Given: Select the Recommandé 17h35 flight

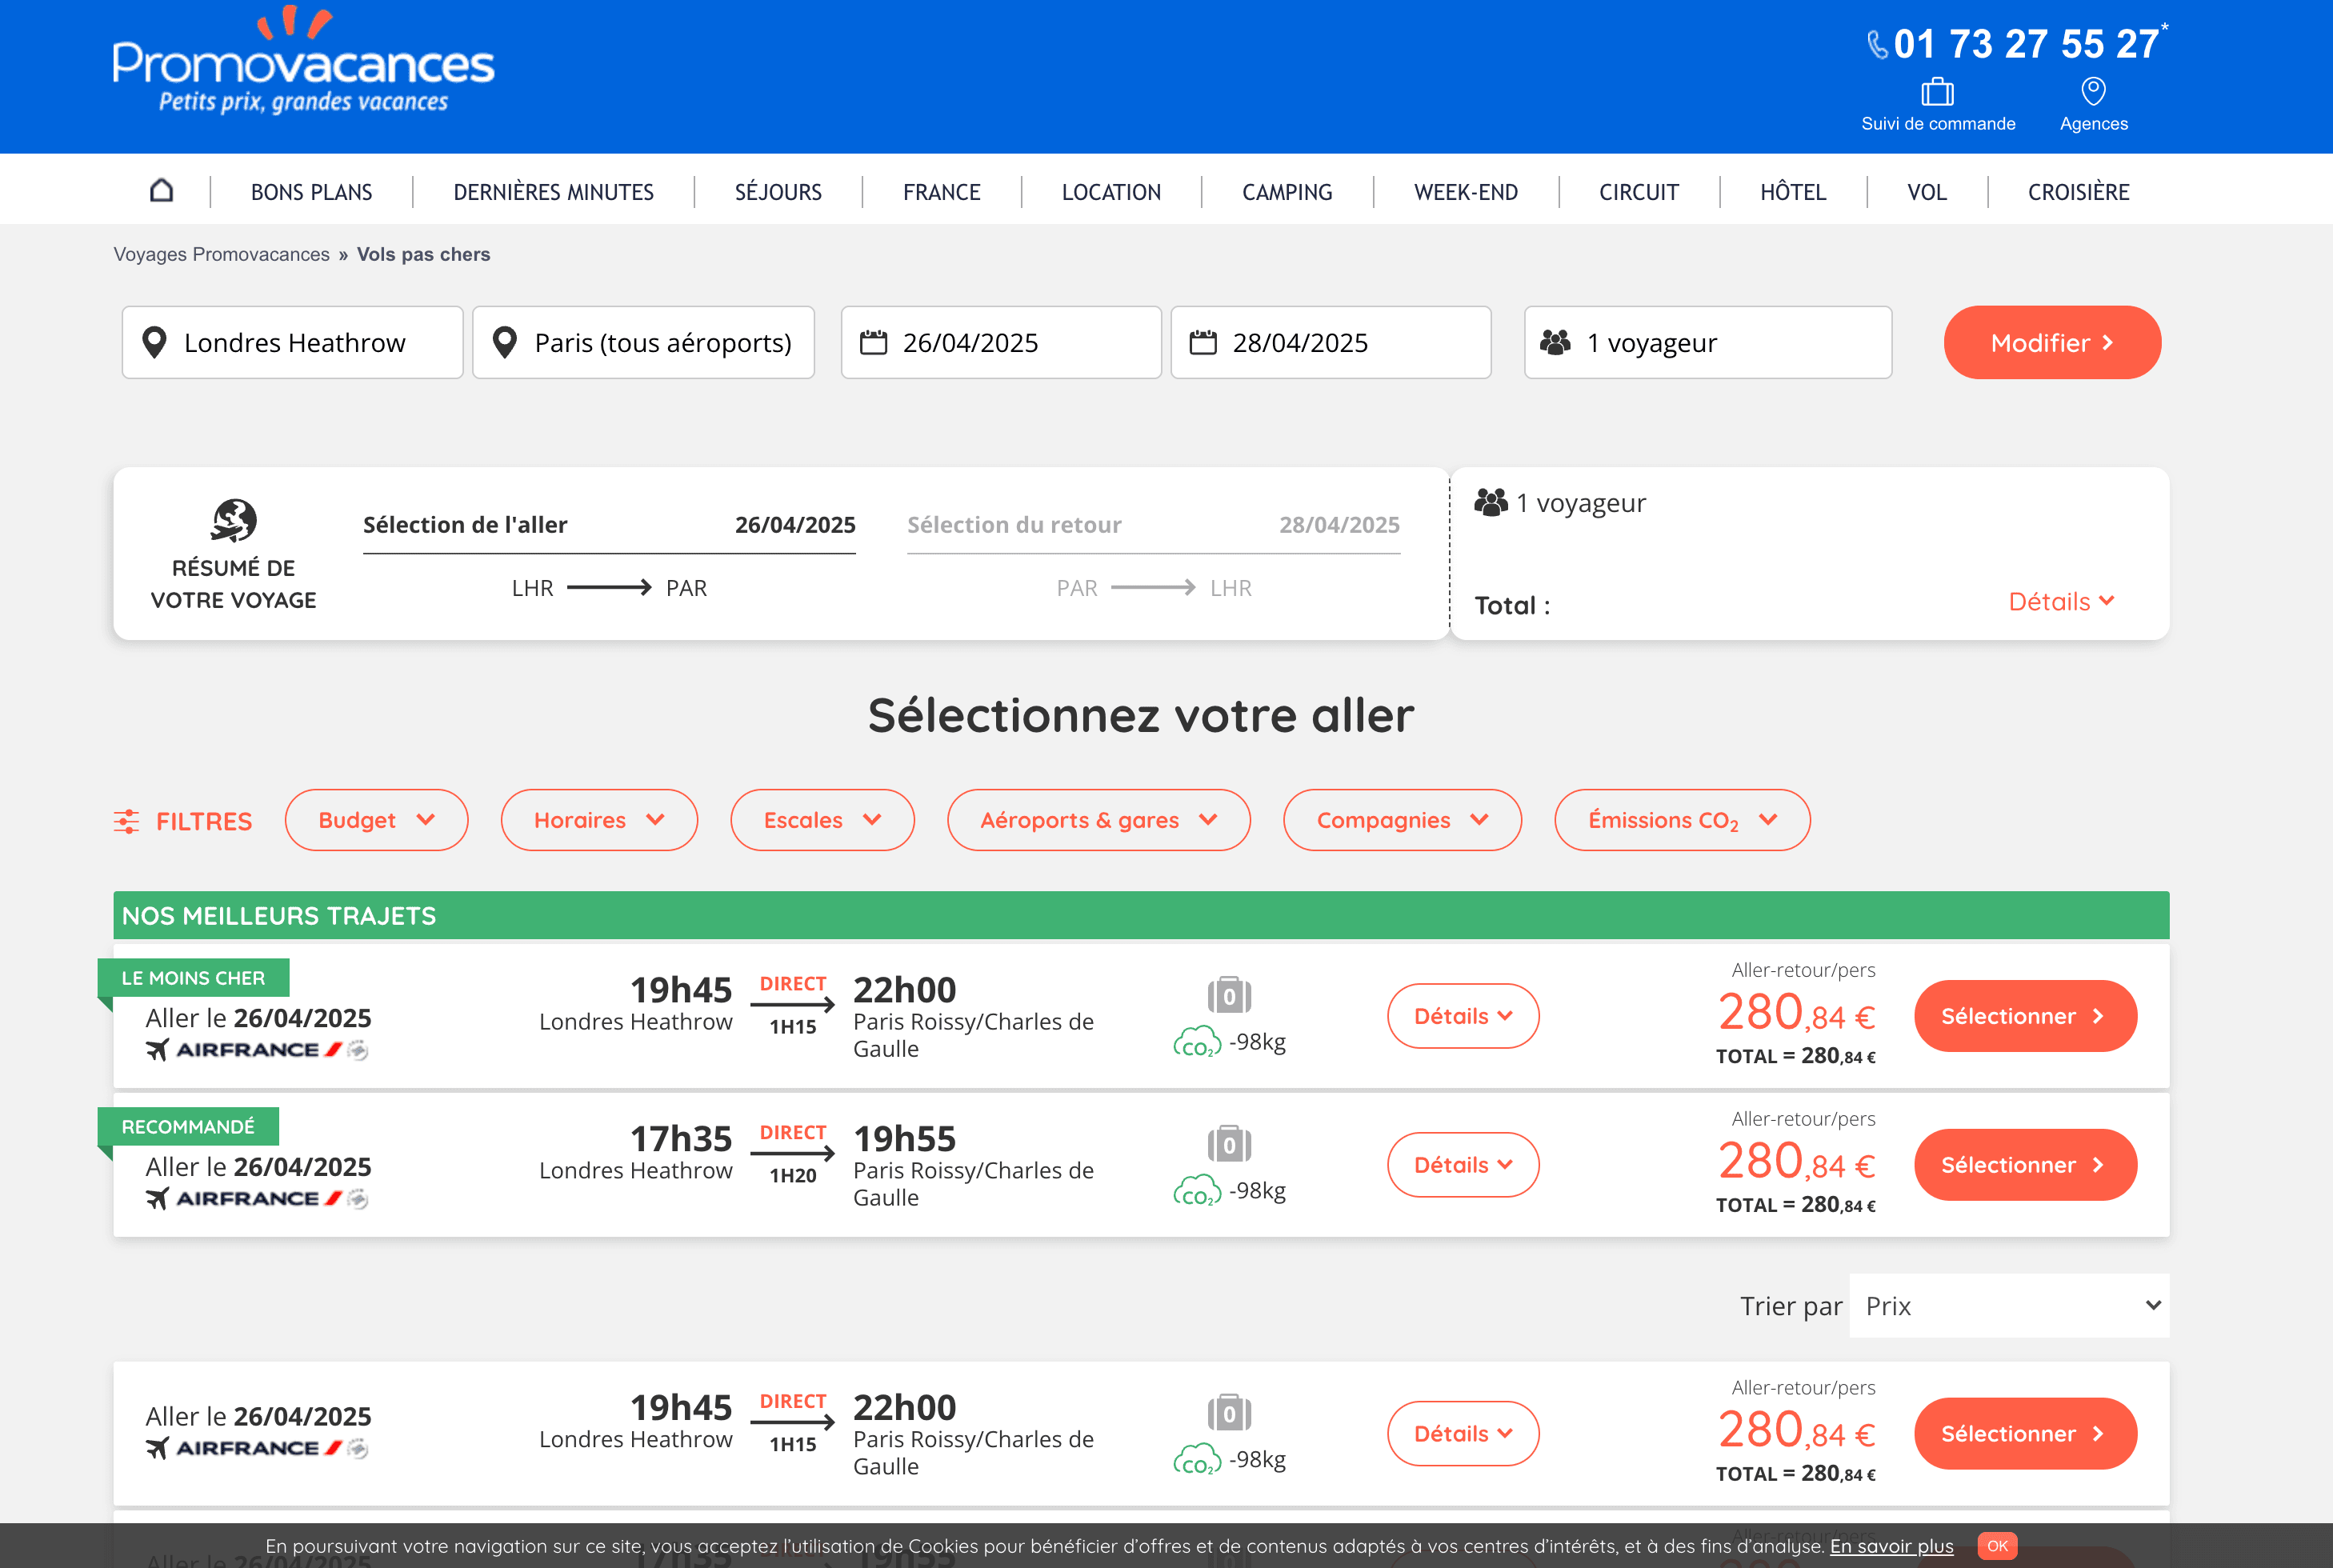Looking at the screenshot, I should [2025, 1165].
